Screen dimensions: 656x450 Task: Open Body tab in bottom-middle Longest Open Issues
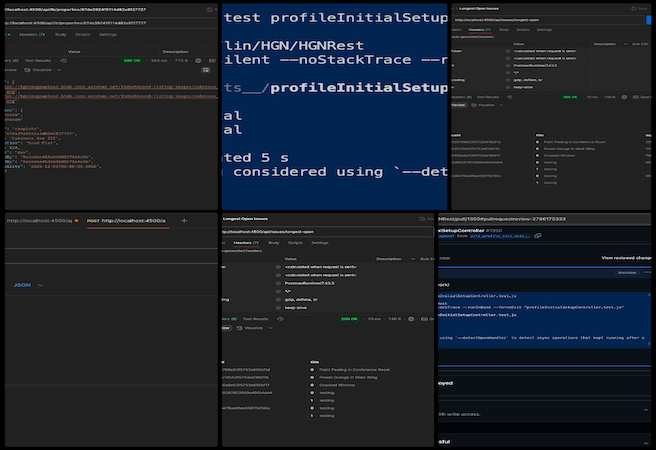pyautogui.click(x=274, y=243)
